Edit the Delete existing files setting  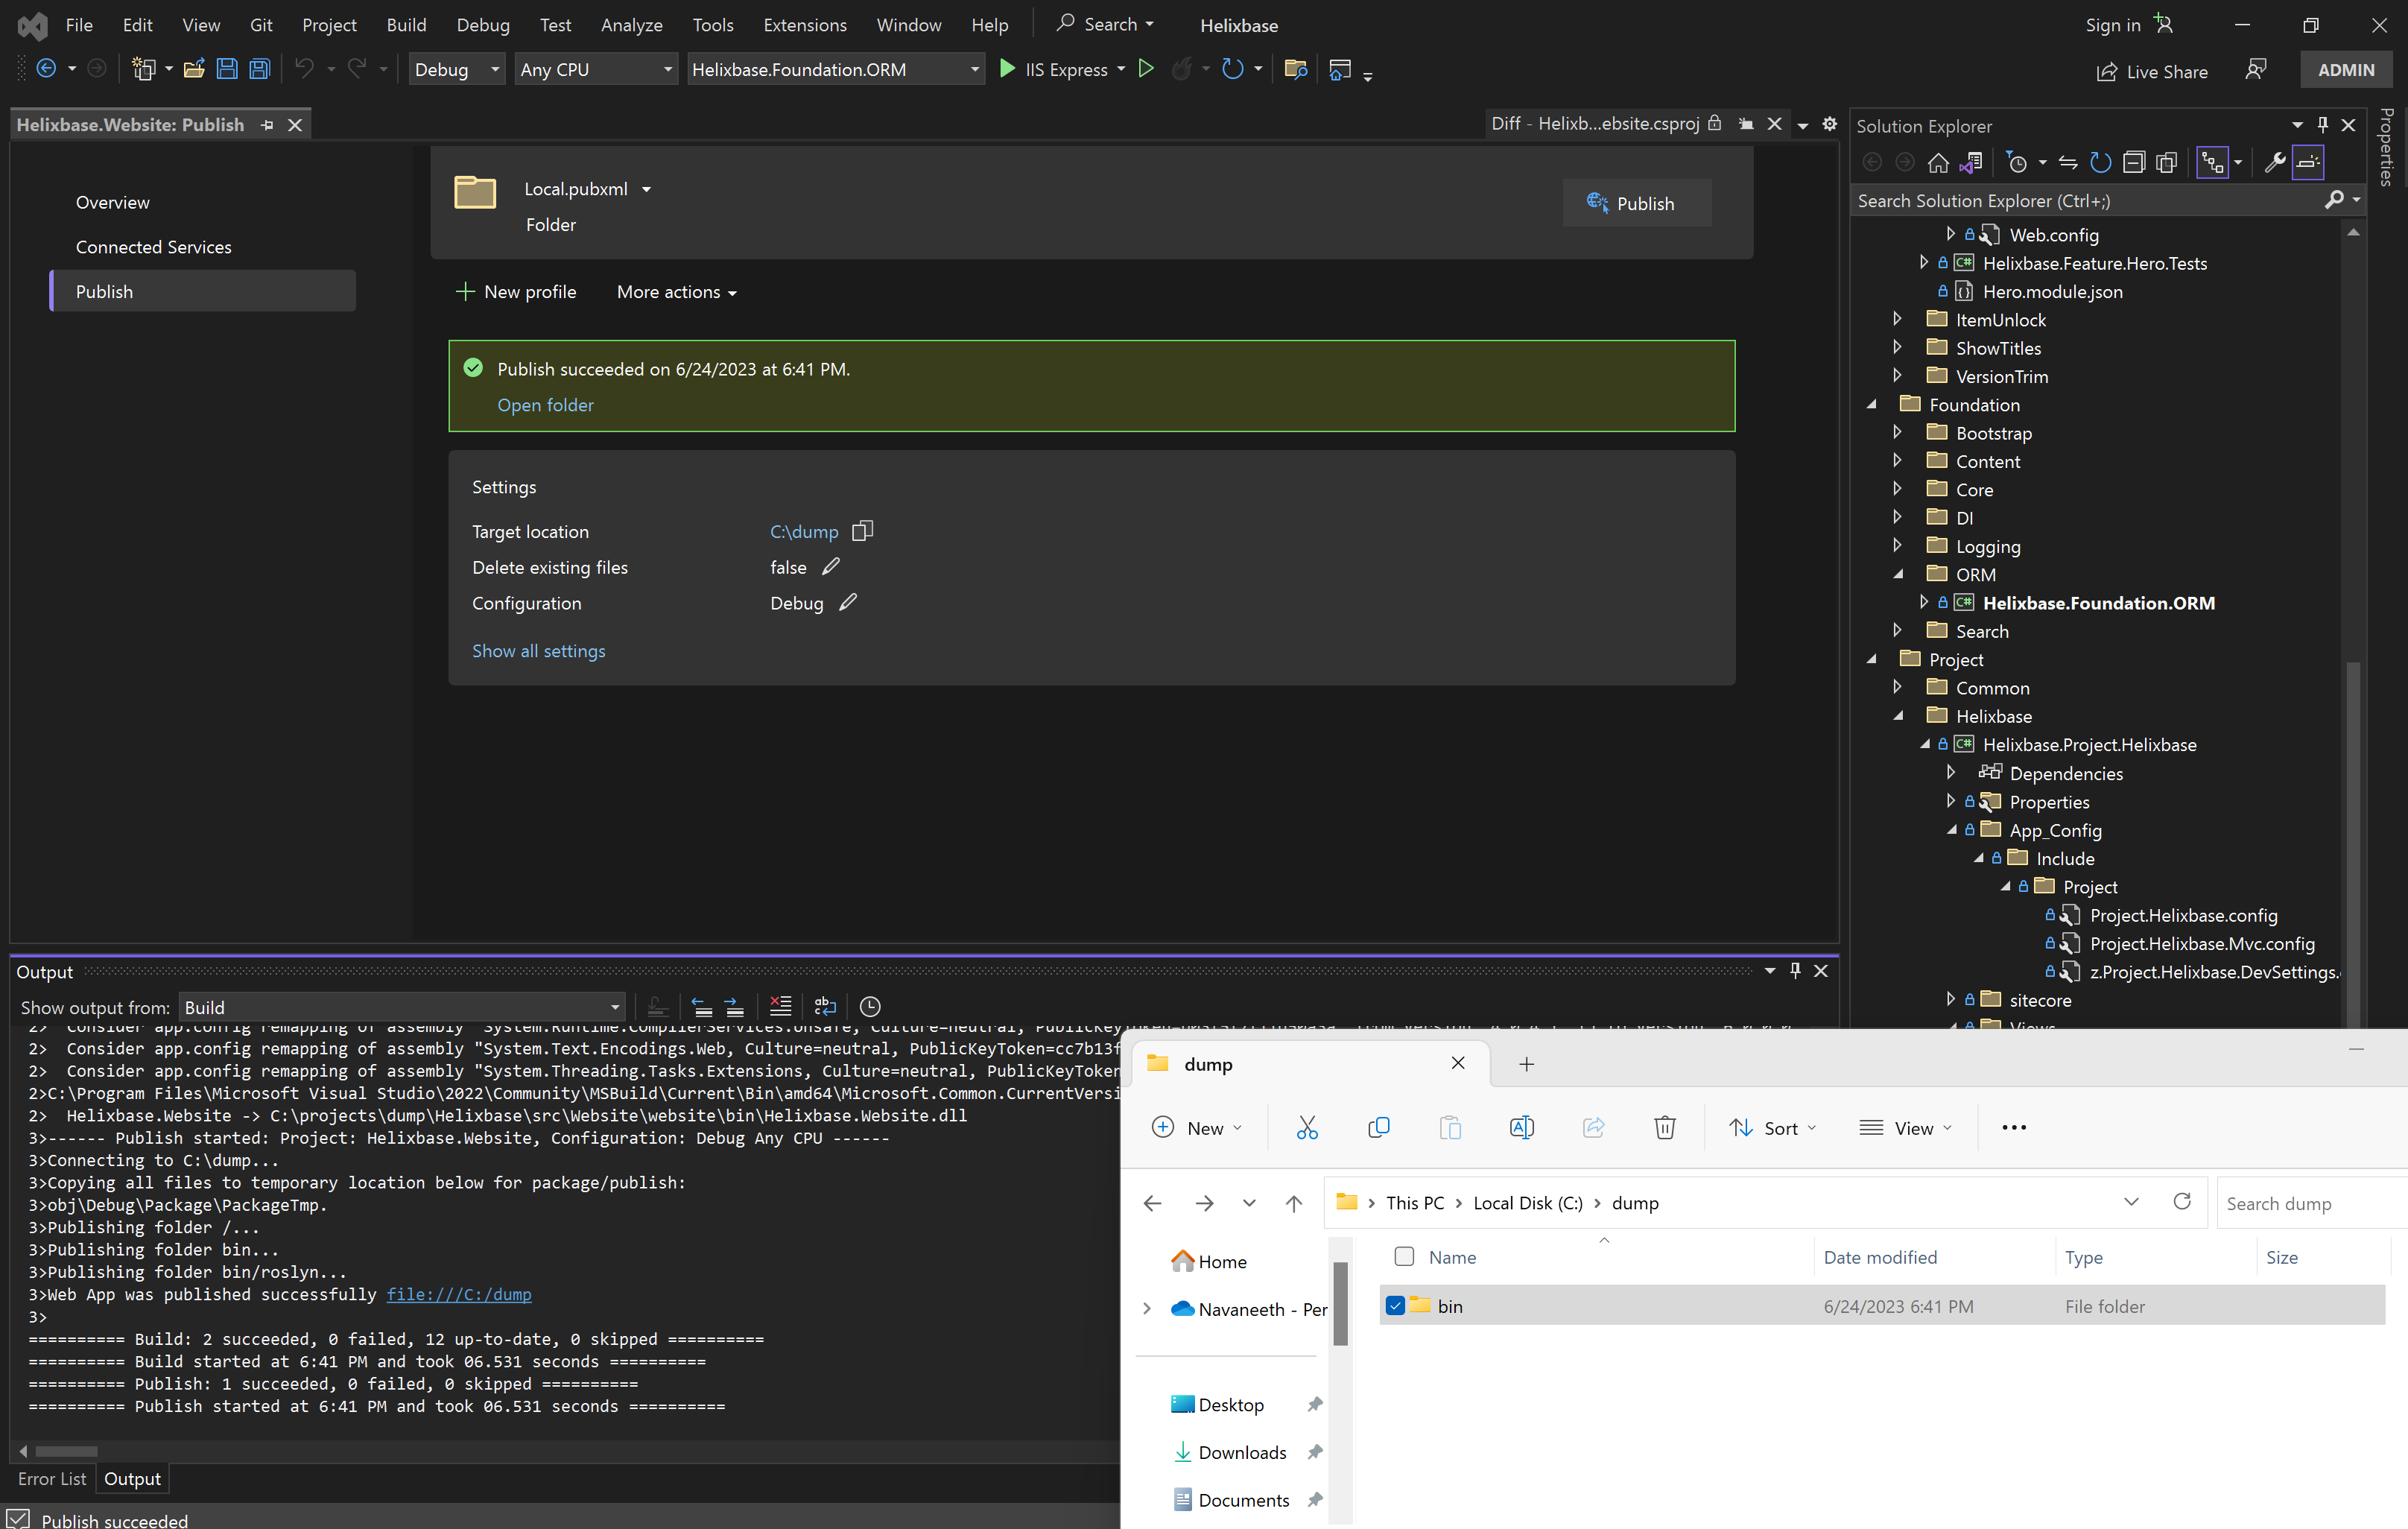pos(830,567)
